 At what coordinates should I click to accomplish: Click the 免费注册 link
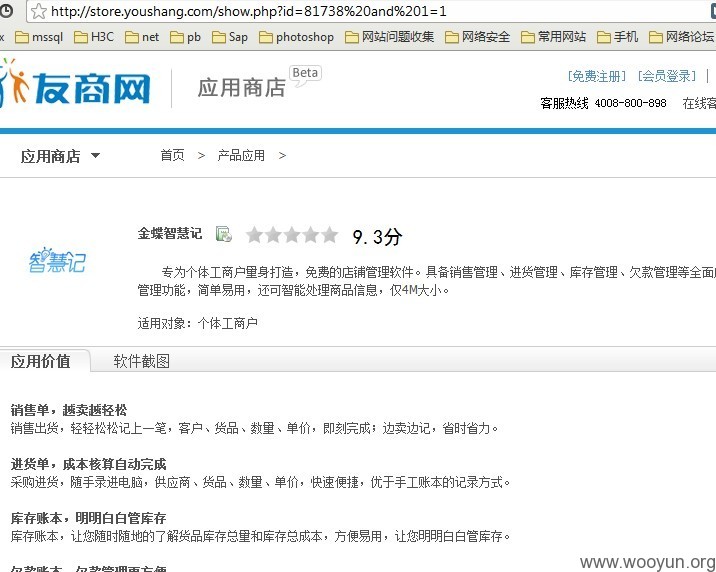tap(596, 76)
